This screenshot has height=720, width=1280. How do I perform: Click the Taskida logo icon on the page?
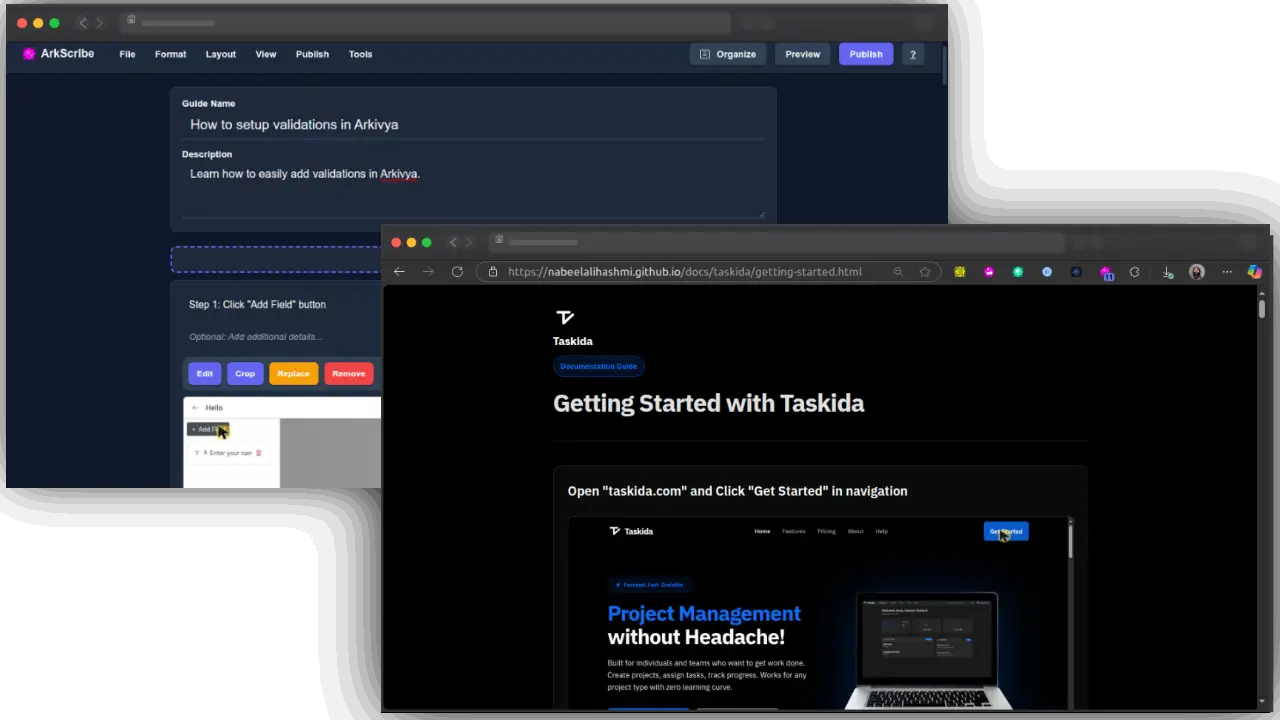pos(565,317)
